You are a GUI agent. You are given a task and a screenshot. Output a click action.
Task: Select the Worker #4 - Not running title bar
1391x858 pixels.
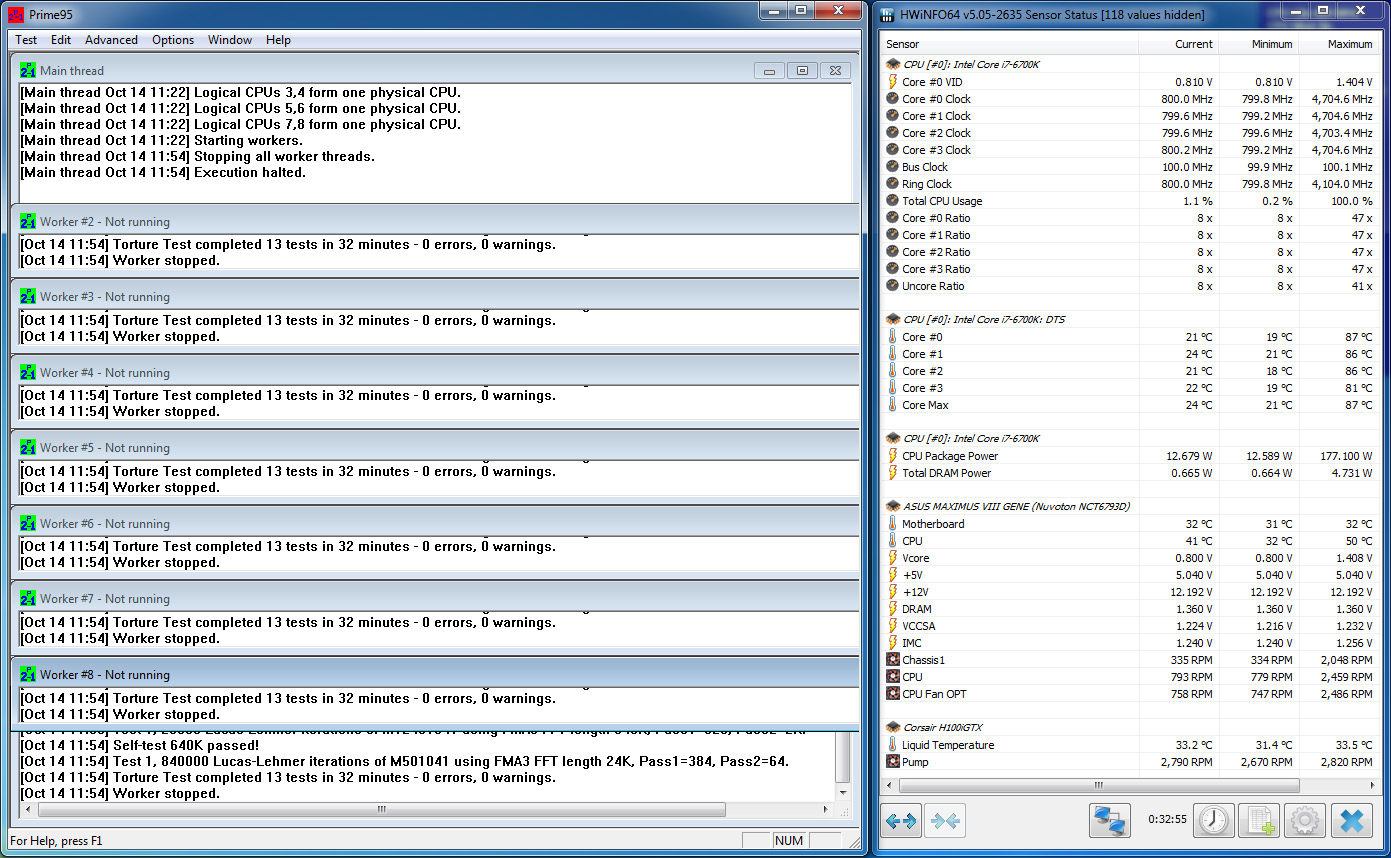pos(435,372)
